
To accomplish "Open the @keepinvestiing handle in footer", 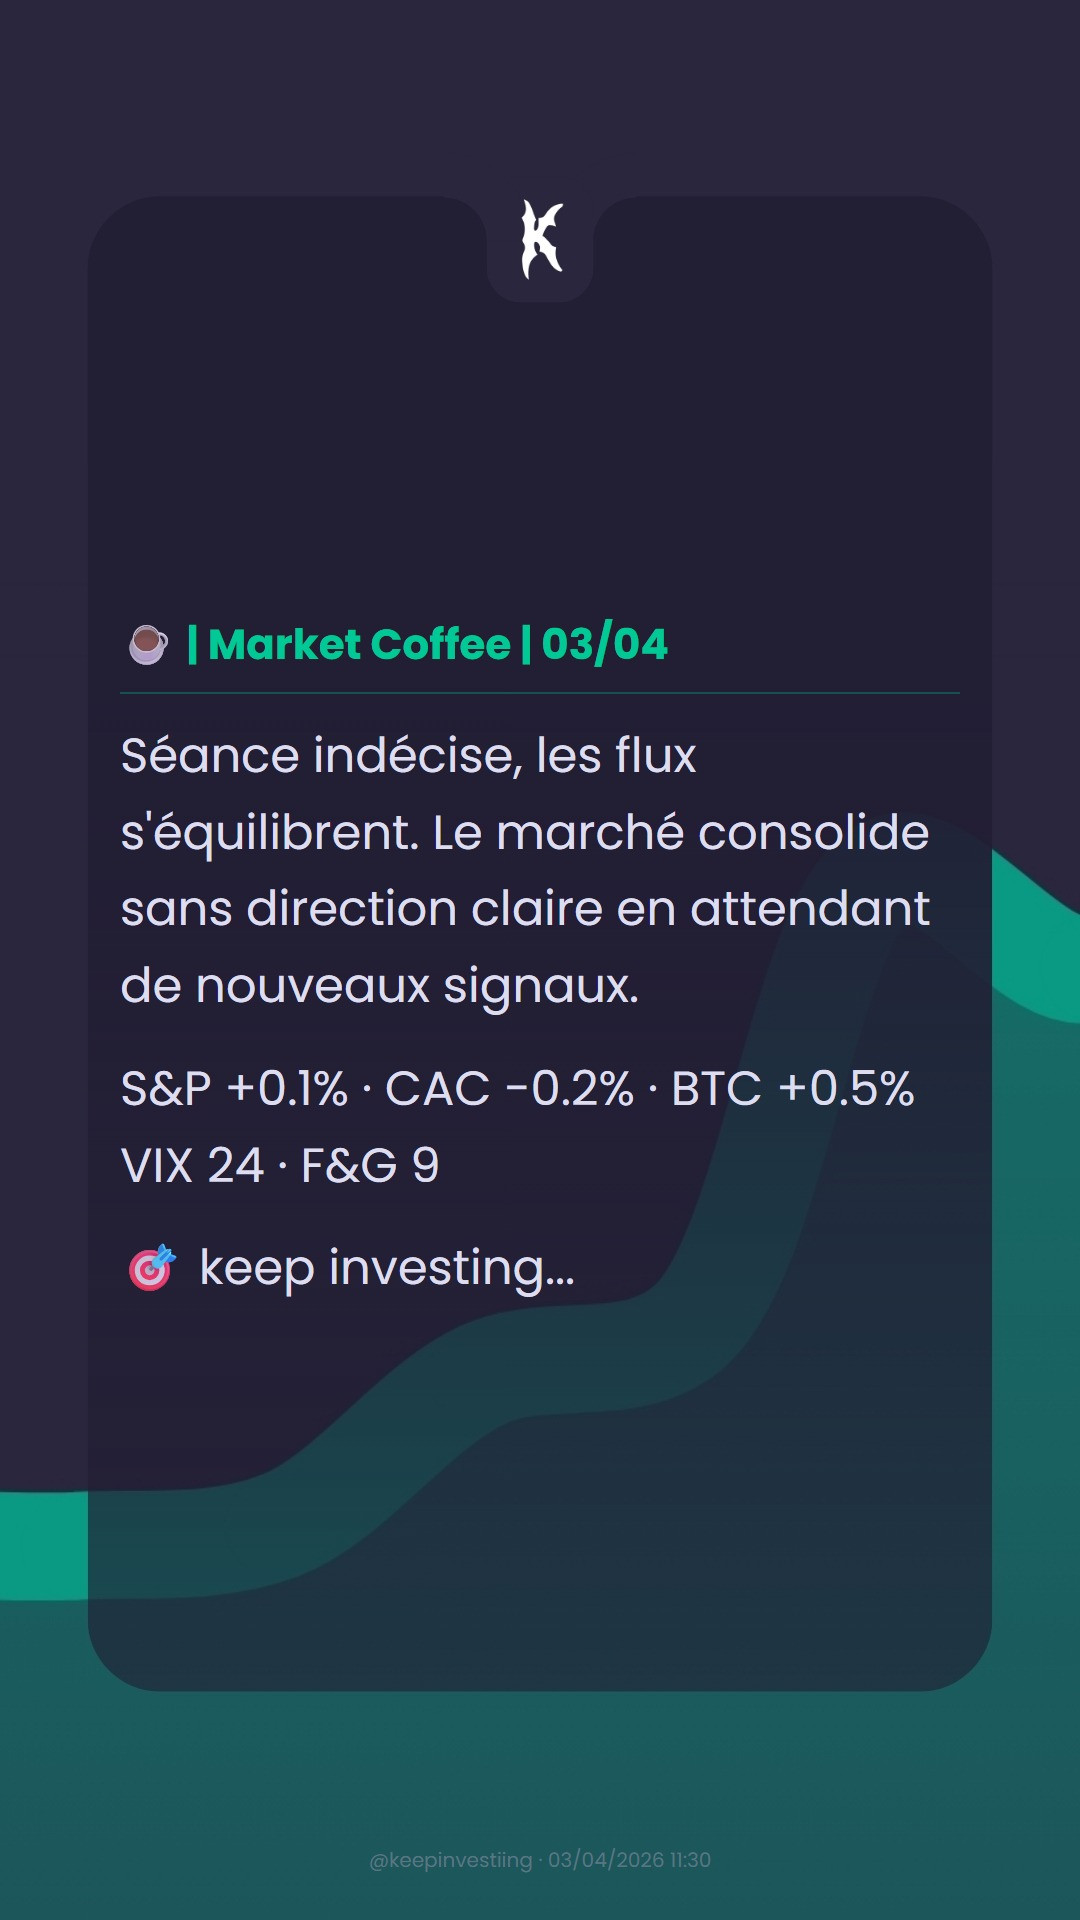I will pos(451,1860).
